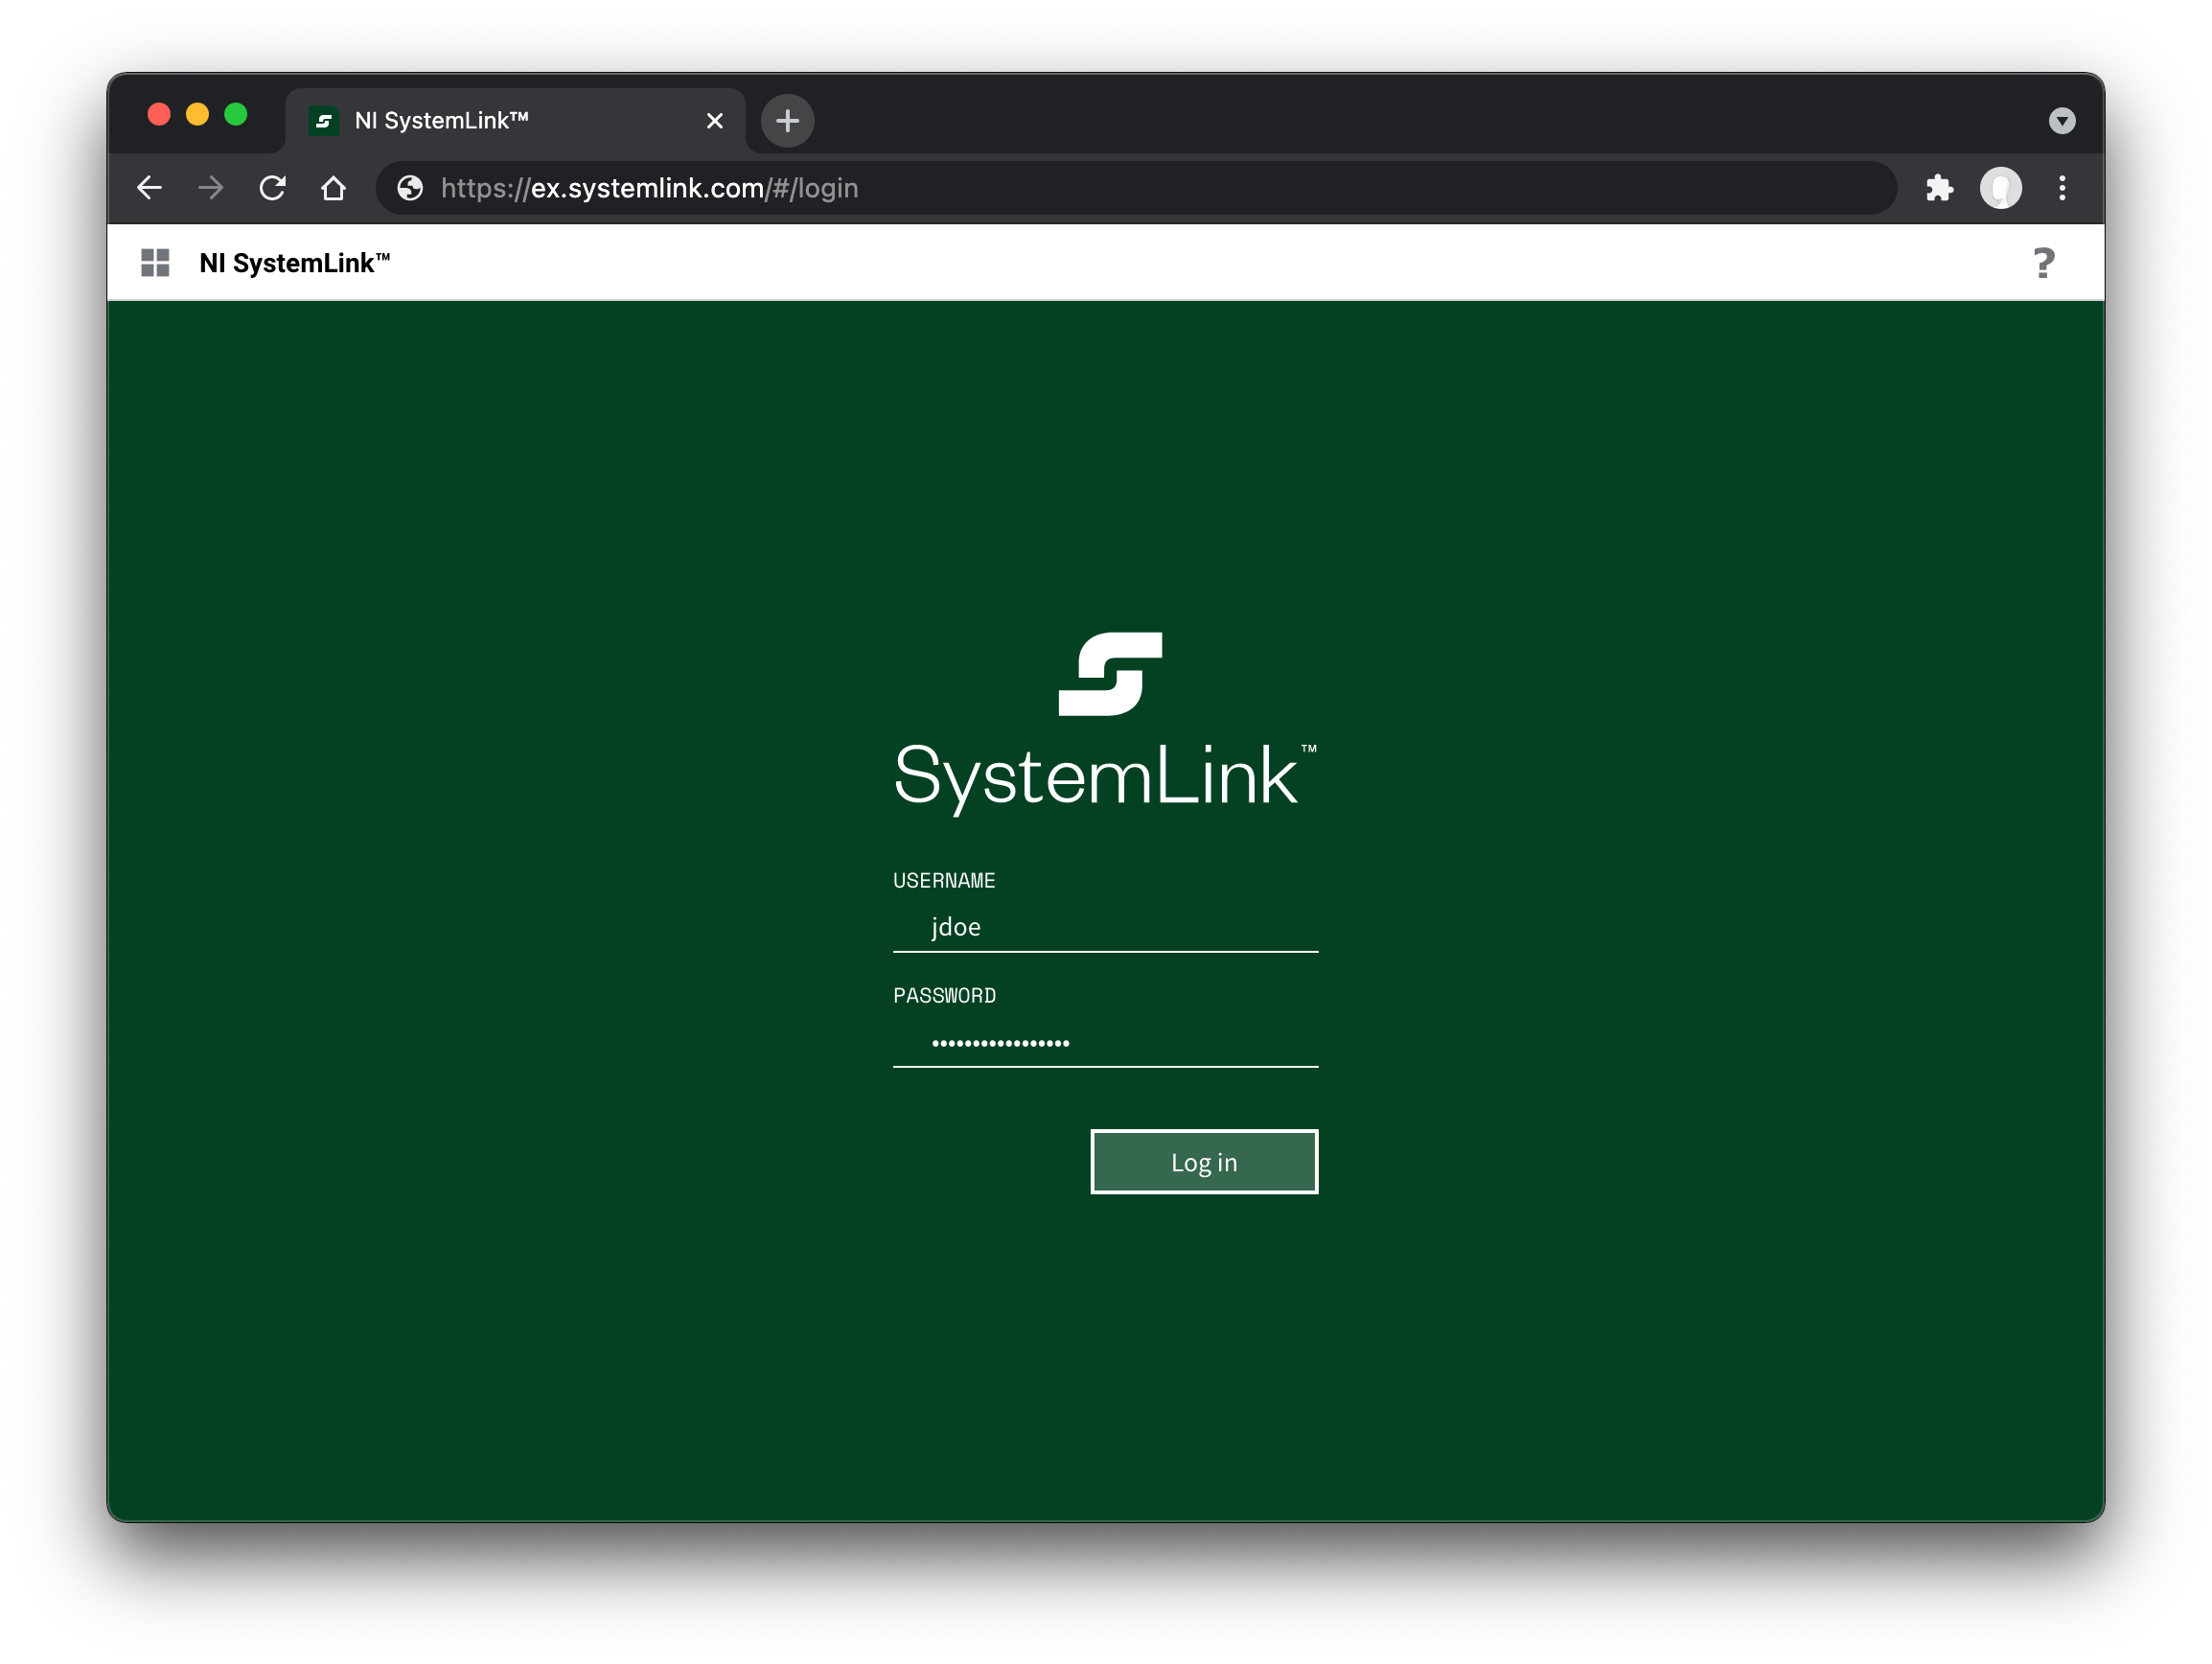The image size is (2212, 1664).
Task: Click the SystemLink favicon on the tab
Action: click(323, 120)
